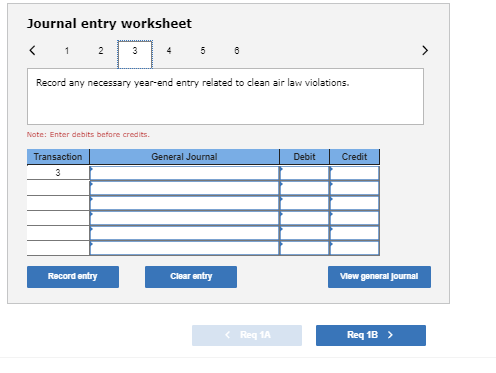Click second row Credit input cell
Screen dimensions: 496x373
tap(354, 188)
